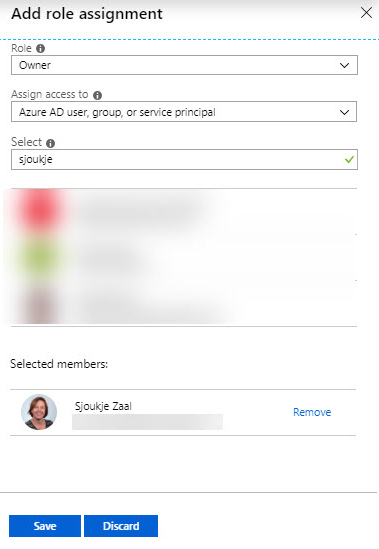Select the search result with green avatar

coord(184,257)
